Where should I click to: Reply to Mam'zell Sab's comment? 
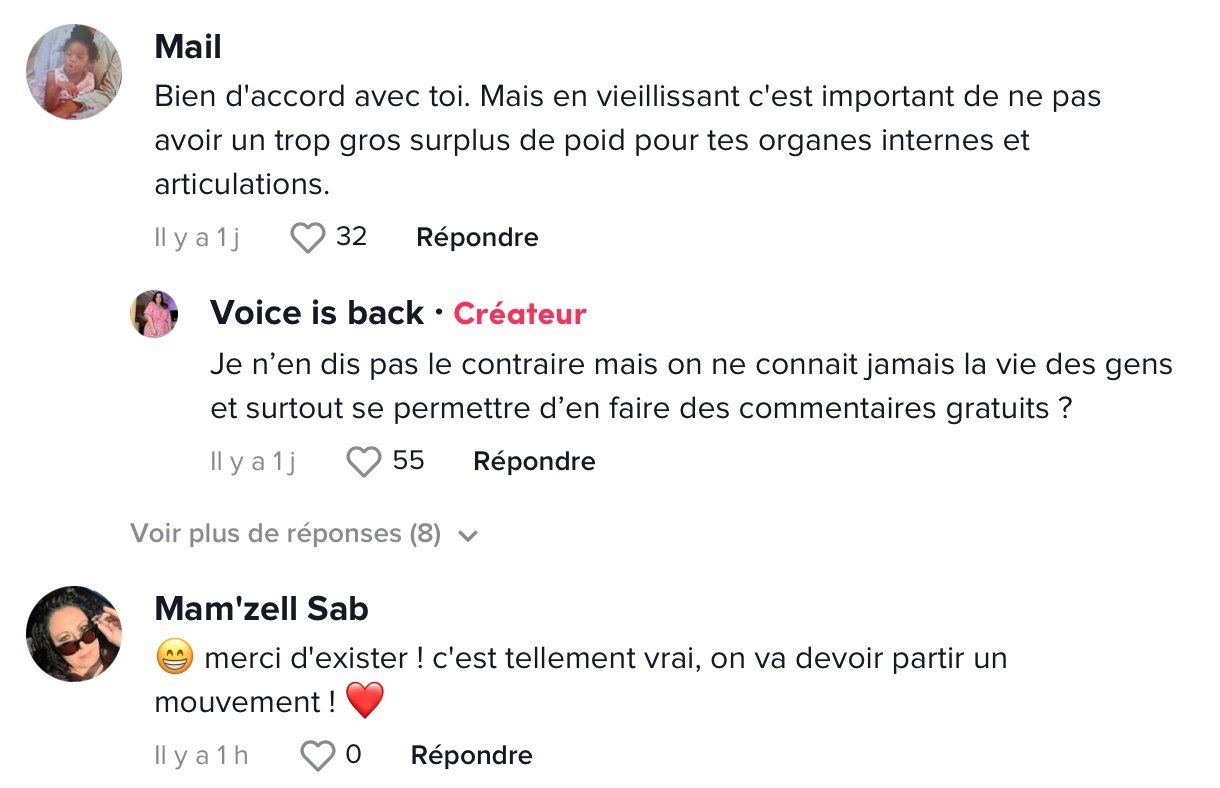pos(471,756)
